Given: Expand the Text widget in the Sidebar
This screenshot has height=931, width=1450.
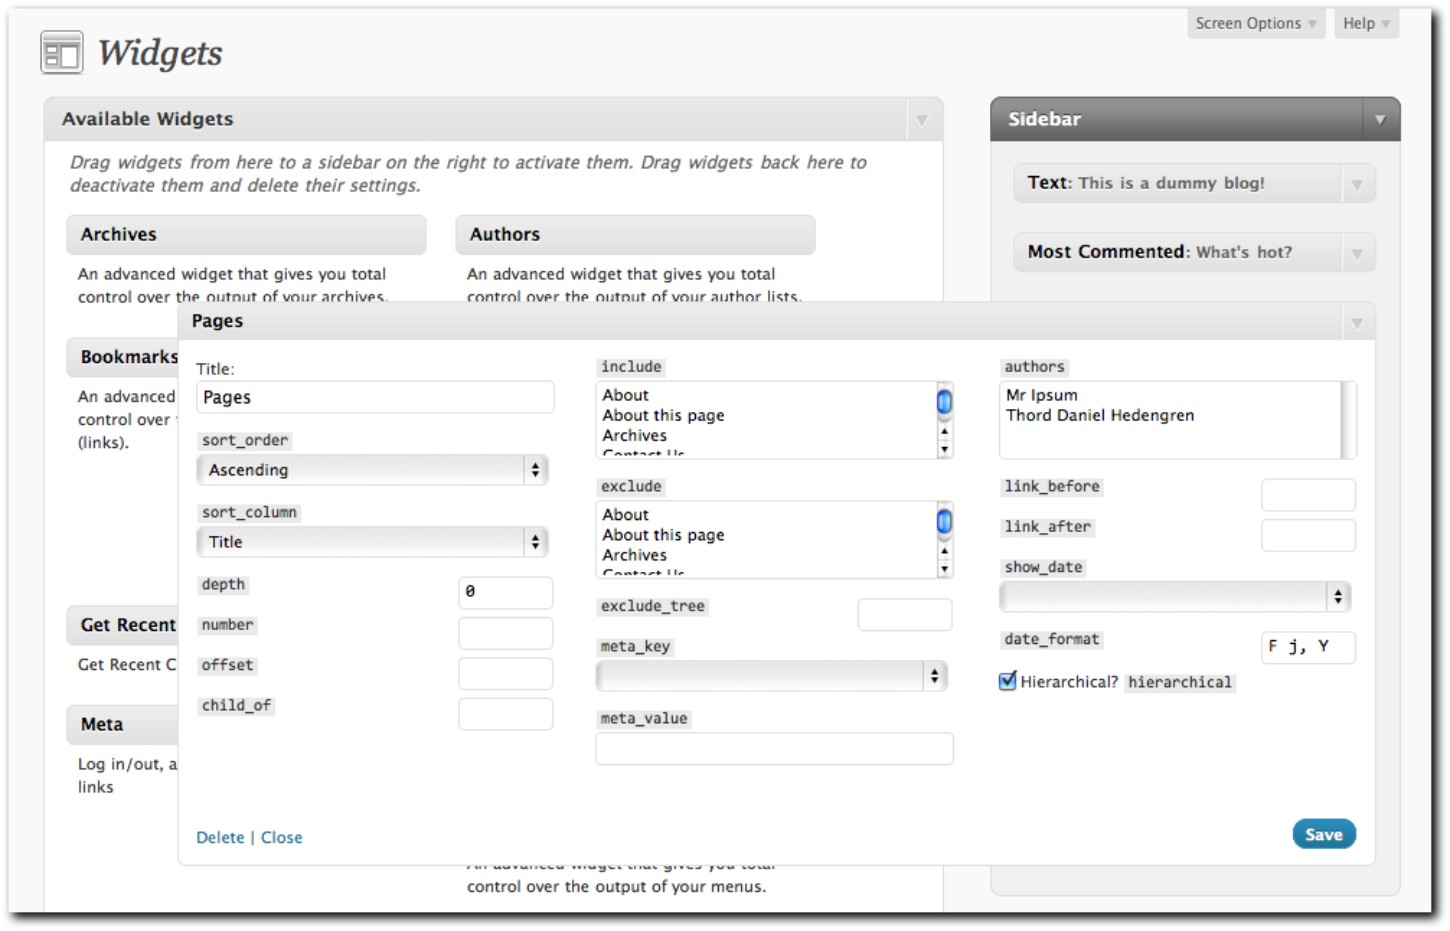Looking at the screenshot, I should (x=1357, y=184).
